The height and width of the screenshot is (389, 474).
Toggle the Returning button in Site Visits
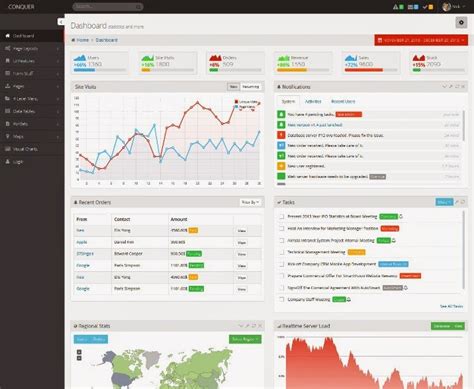[x=251, y=87]
